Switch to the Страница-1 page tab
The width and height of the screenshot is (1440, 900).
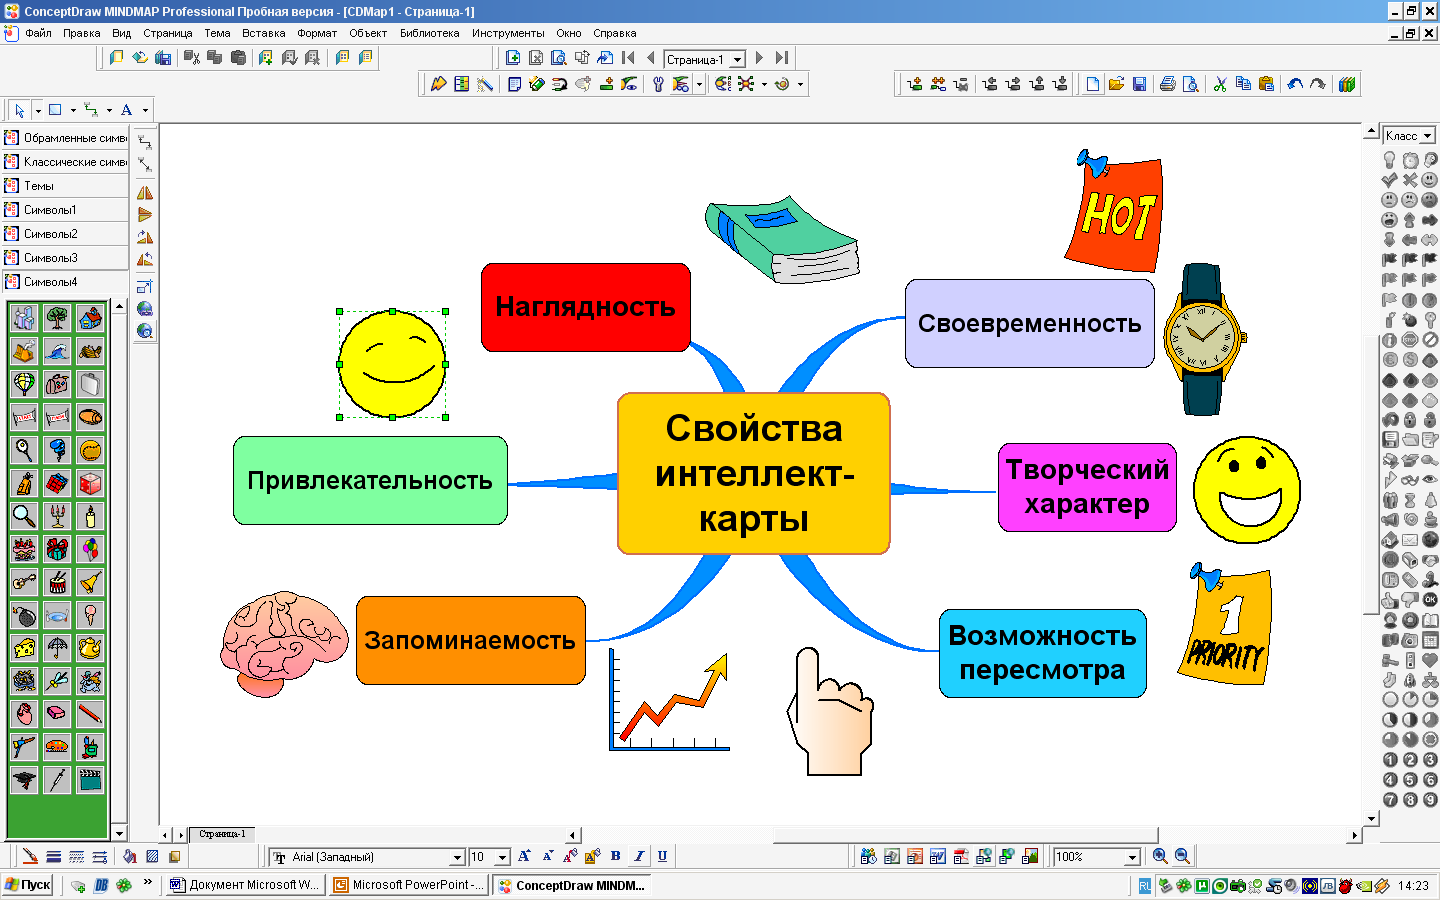222,834
